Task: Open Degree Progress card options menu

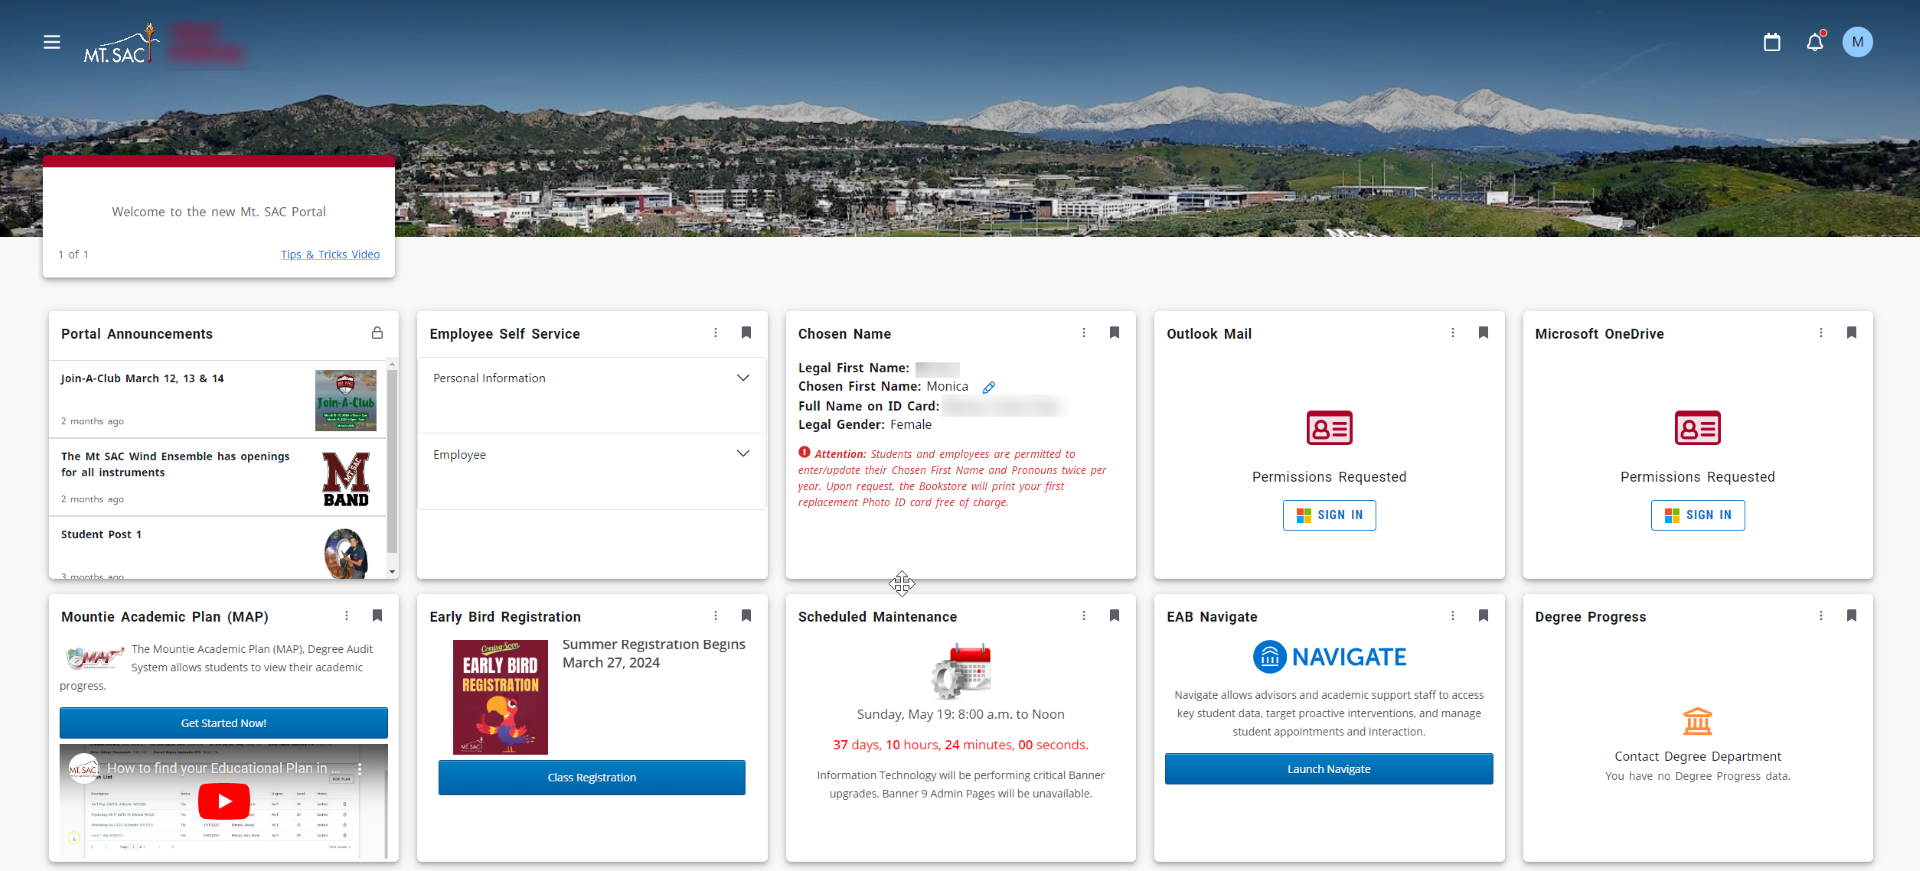Action: coord(1821,616)
